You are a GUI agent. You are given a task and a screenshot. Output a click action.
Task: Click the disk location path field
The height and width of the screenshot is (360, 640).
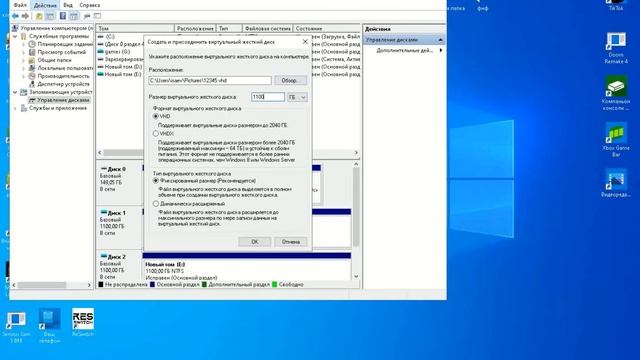[210, 80]
